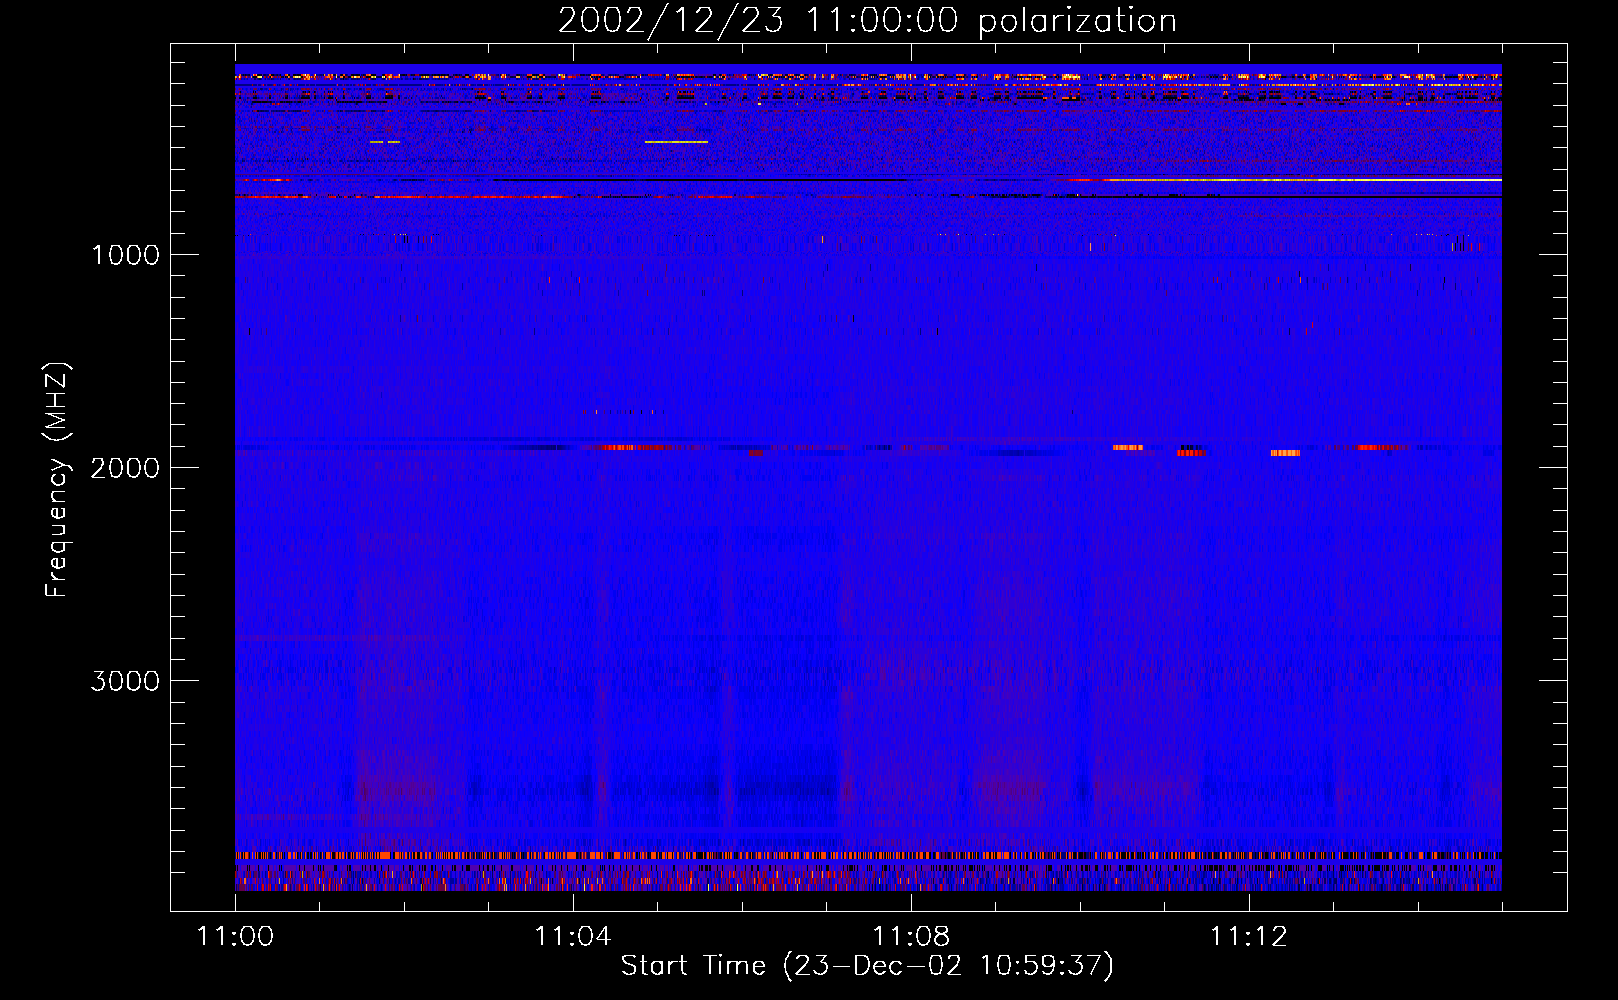Click the 3000 frequency tick label

tap(125, 681)
